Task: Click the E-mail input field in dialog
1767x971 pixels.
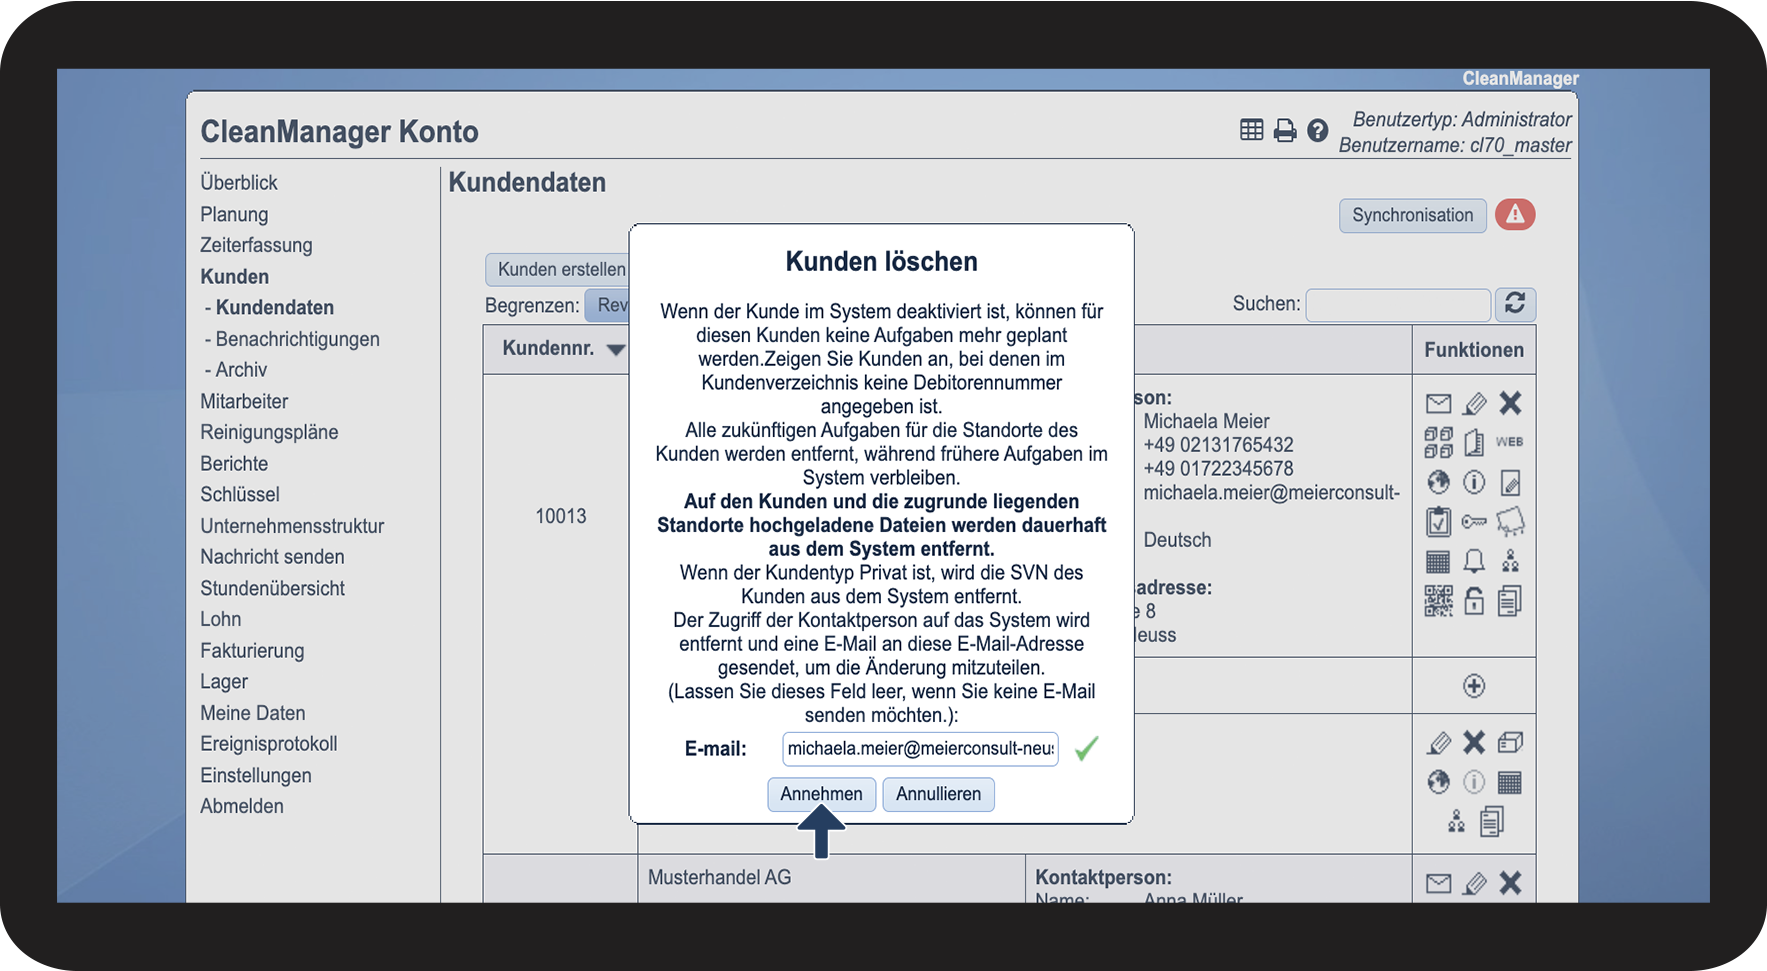Action: pyautogui.click(x=920, y=749)
